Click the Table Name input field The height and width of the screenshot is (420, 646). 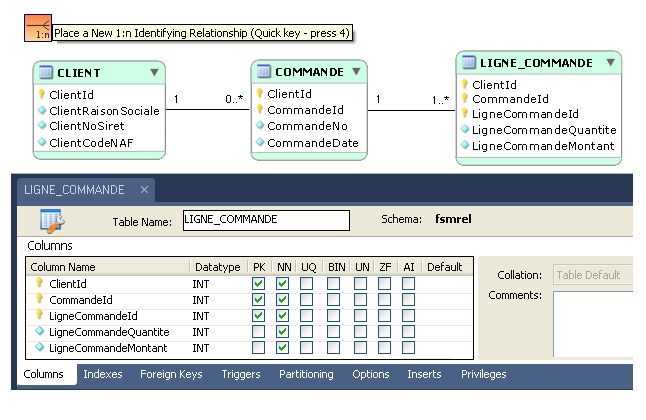click(266, 220)
